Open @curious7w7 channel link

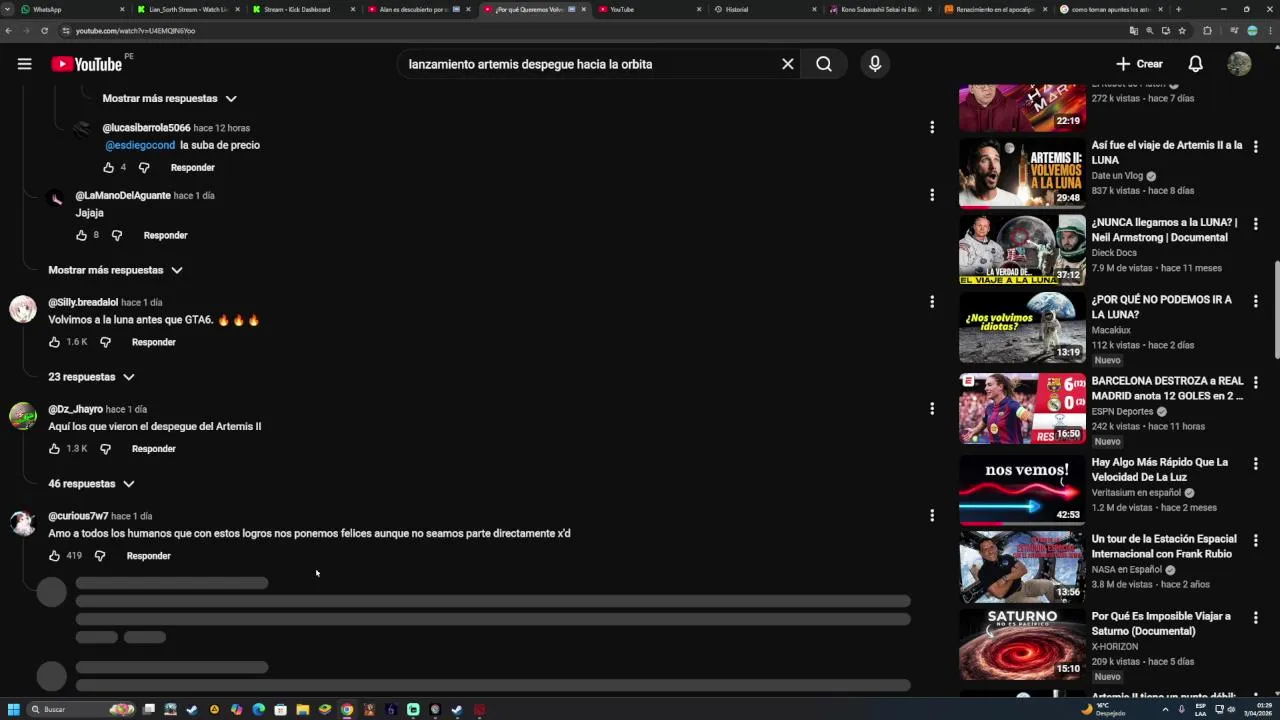coord(78,516)
